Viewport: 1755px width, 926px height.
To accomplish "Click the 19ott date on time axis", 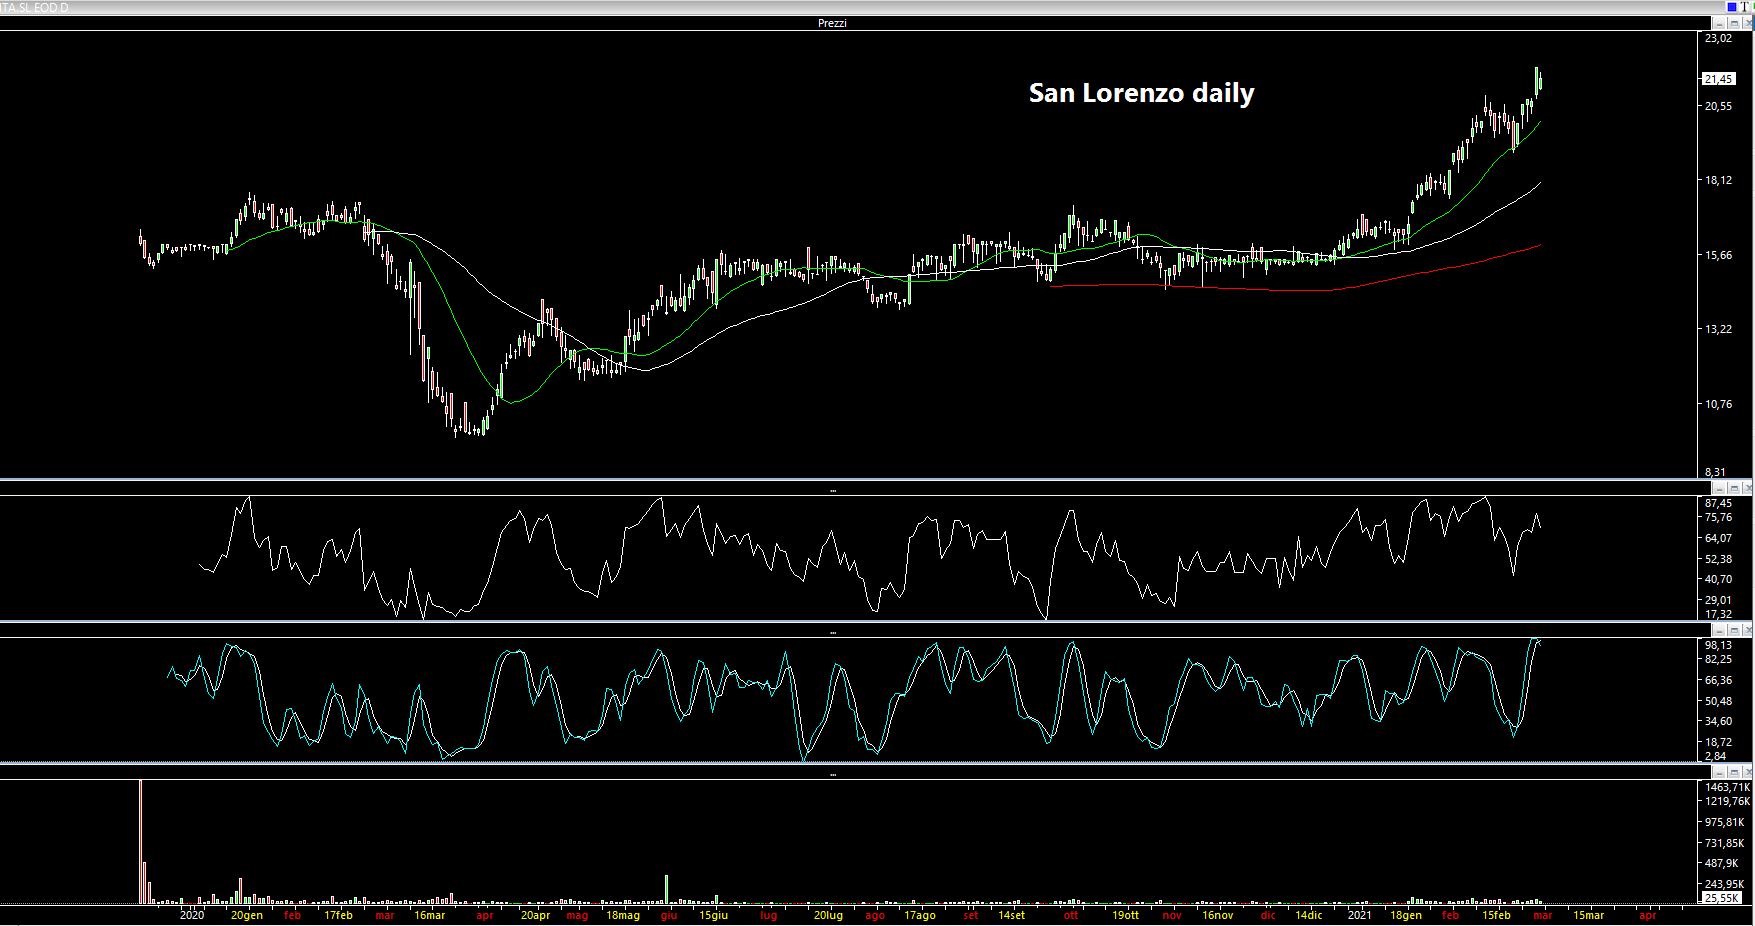I will pyautogui.click(x=1125, y=915).
